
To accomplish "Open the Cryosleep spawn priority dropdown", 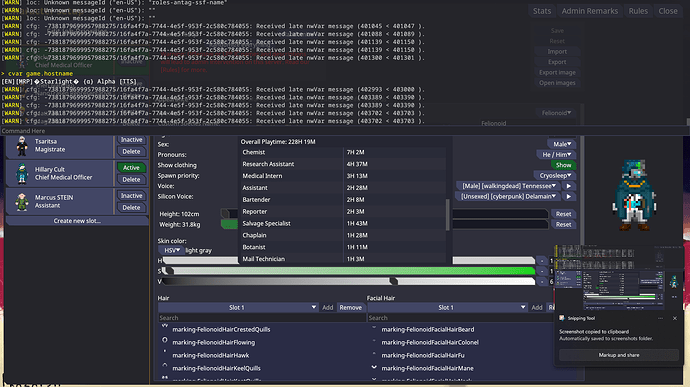I will (x=554, y=175).
